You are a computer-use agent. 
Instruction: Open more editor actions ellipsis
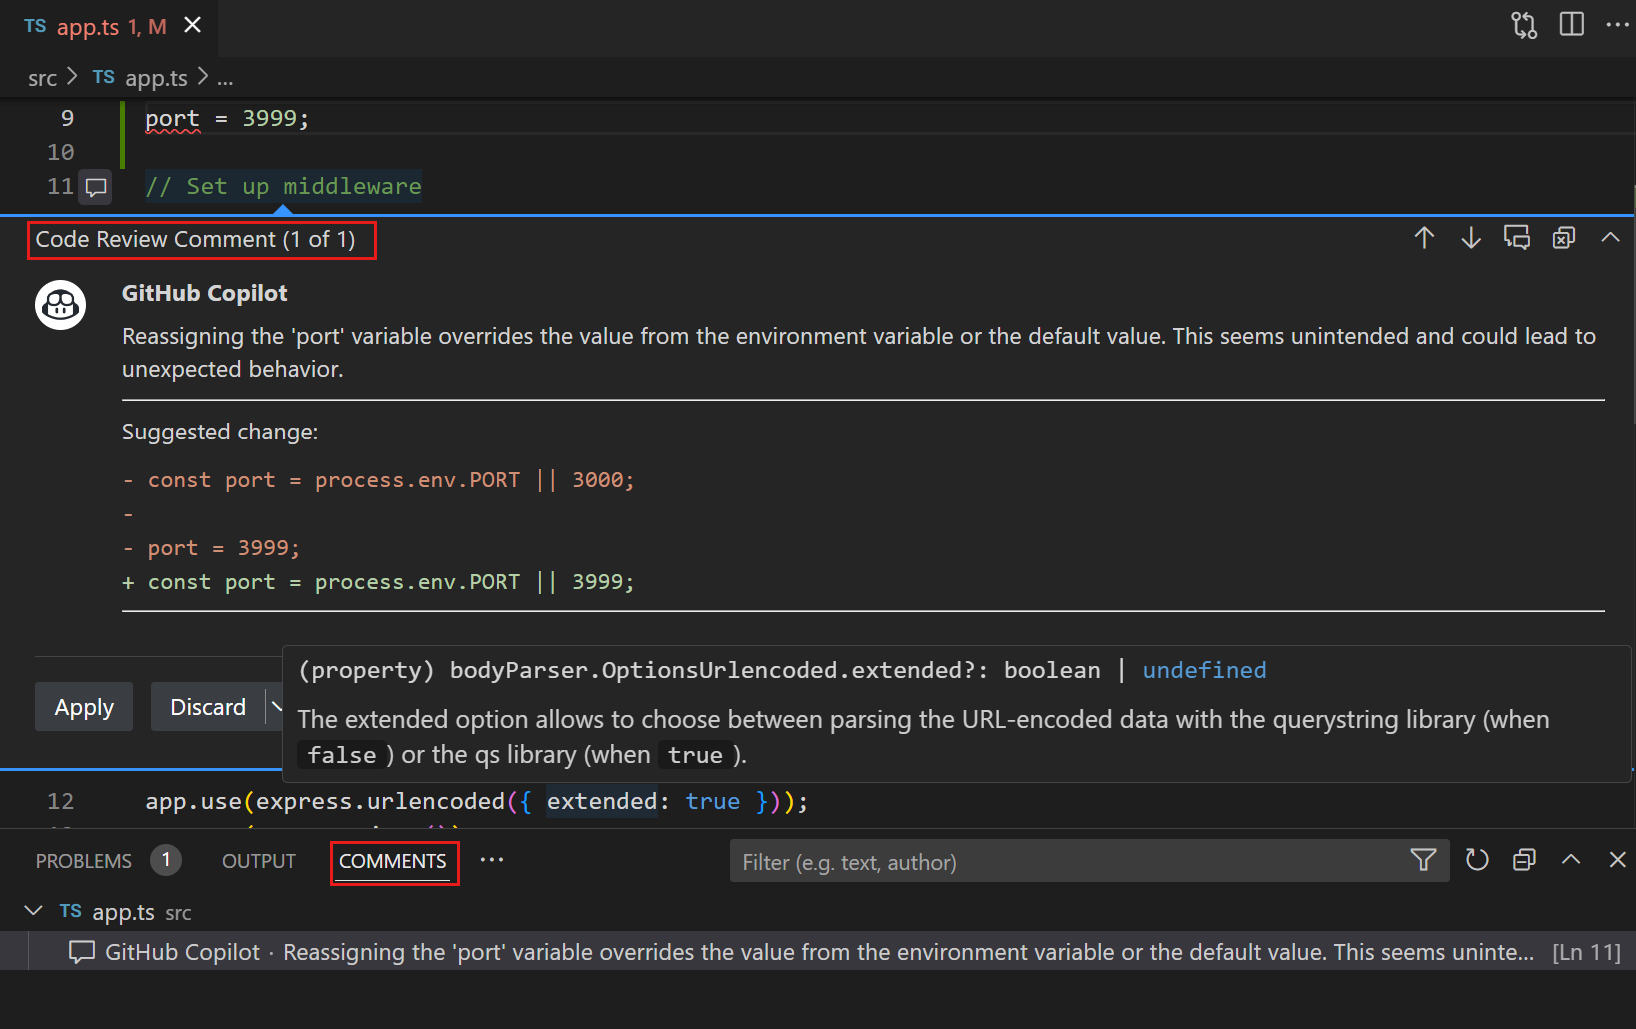(1619, 25)
